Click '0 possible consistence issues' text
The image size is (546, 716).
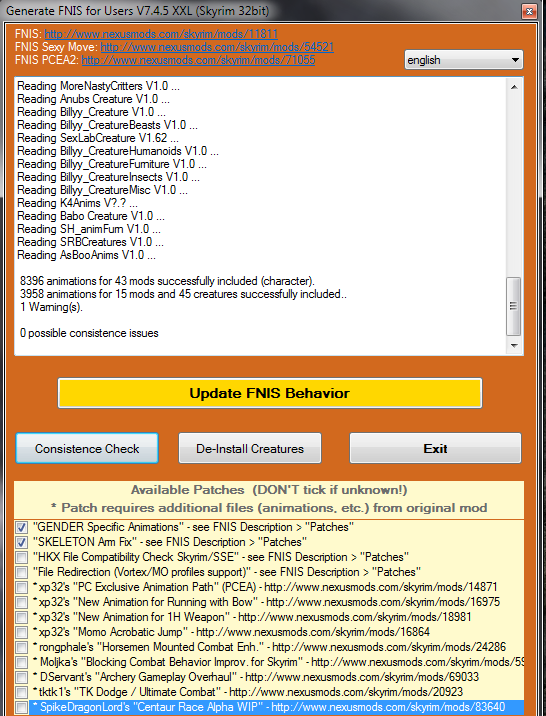tap(89, 333)
